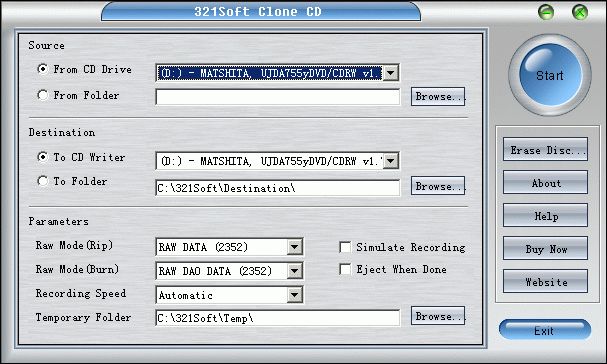The image size is (607, 364).
Task: Click the destination folder path field
Action: (278, 188)
